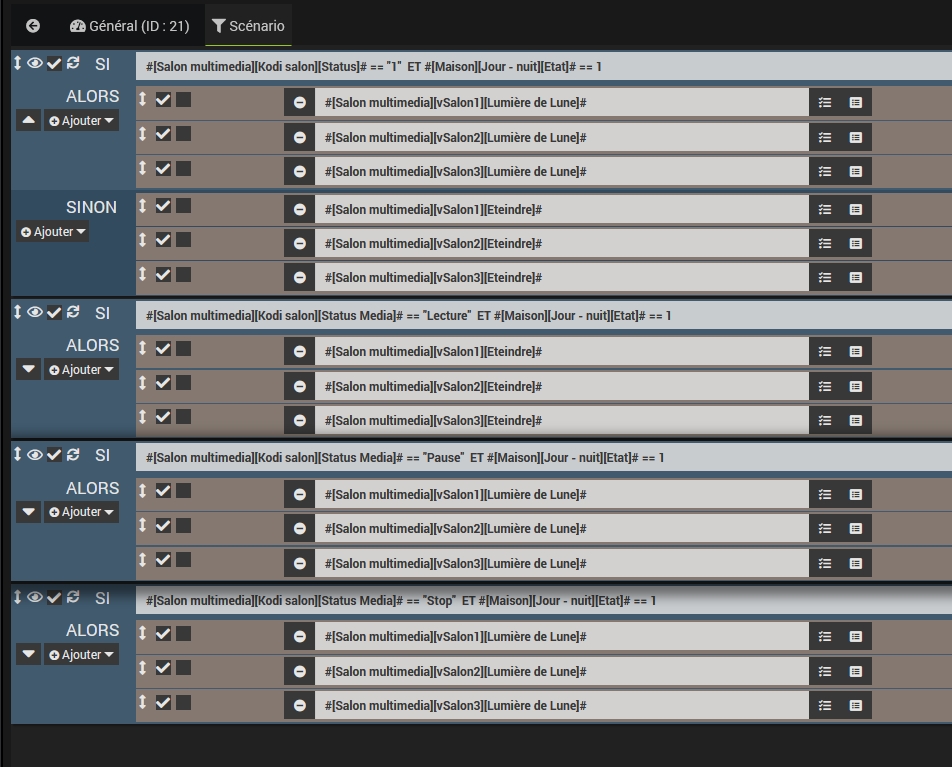Open action selector for Stop vSalon3 Lumière de Lune

click(824, 706)
